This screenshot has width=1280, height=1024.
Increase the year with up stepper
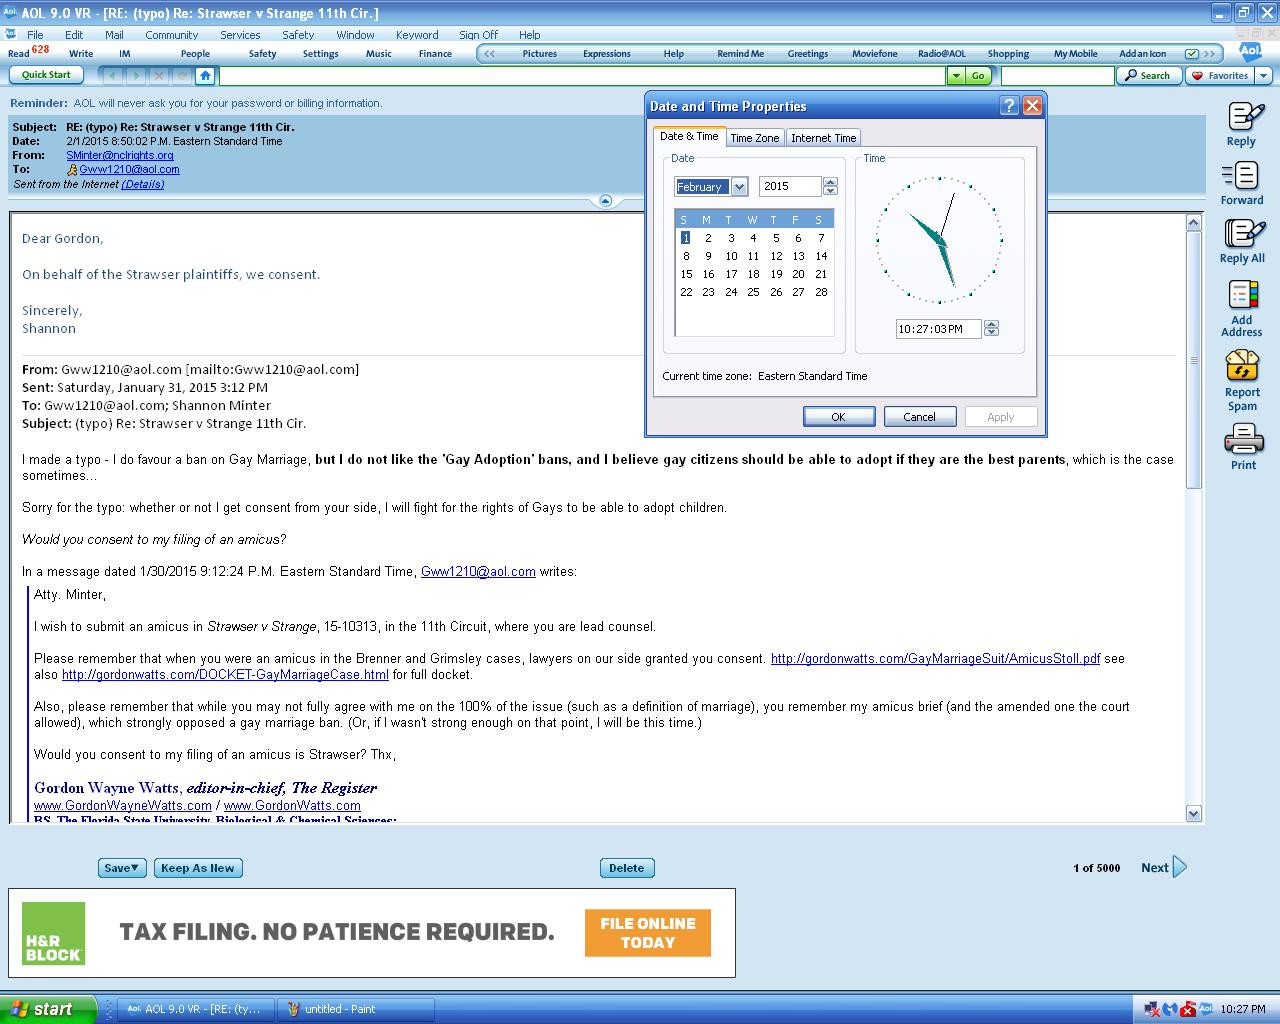pyautogui.click(x=830, y=182)
